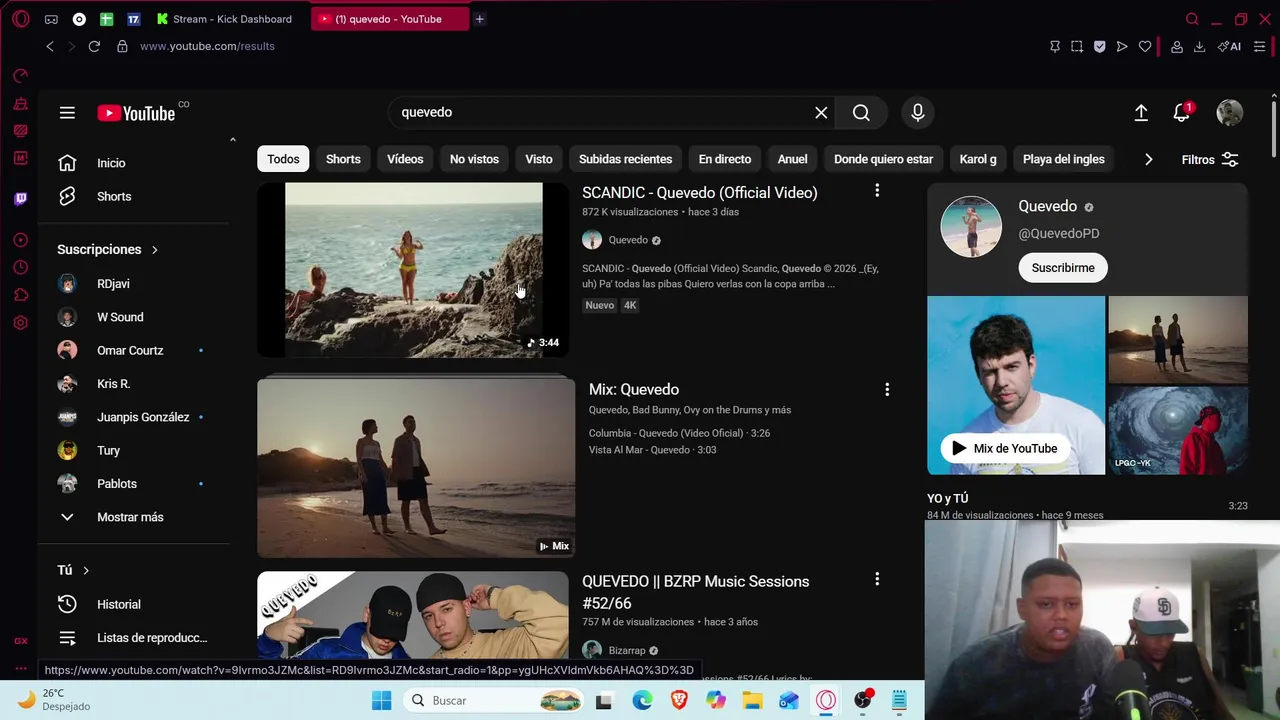The height and width of the screenshot is (720, 1280).
Task: Open QUEVEDO || BZRP Music Sessions title
Action: (696, 591)
